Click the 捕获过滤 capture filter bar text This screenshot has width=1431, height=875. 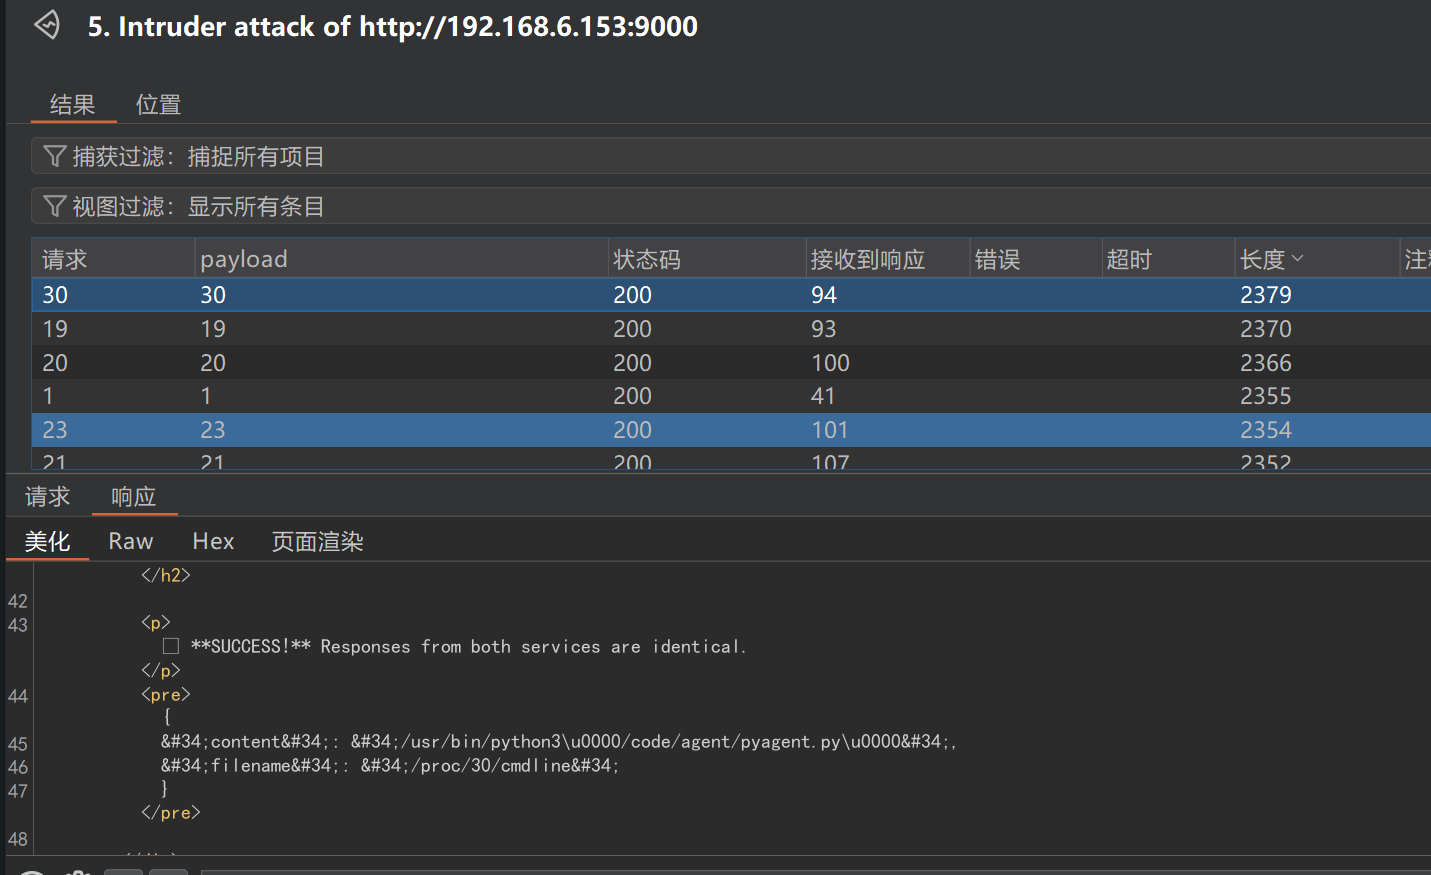click(x=198, y=156)
